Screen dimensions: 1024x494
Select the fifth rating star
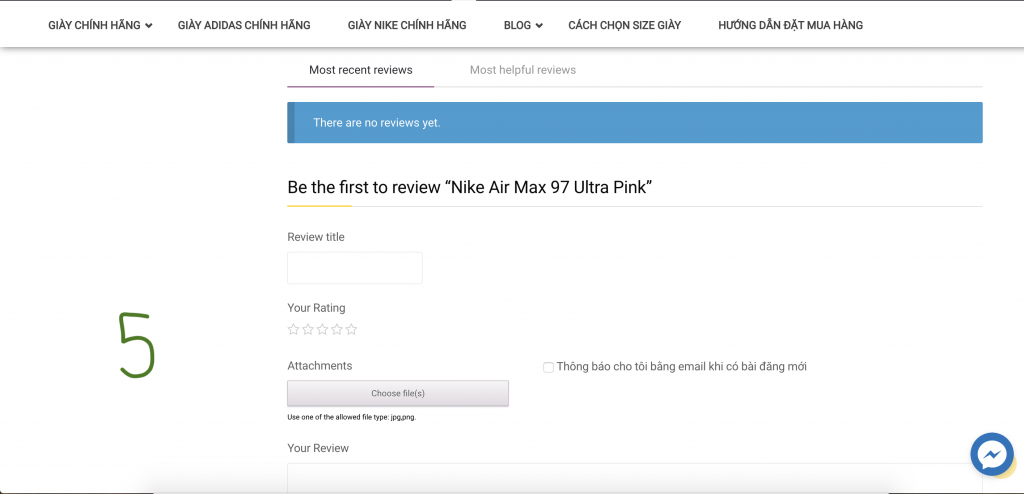pos(351,329)
